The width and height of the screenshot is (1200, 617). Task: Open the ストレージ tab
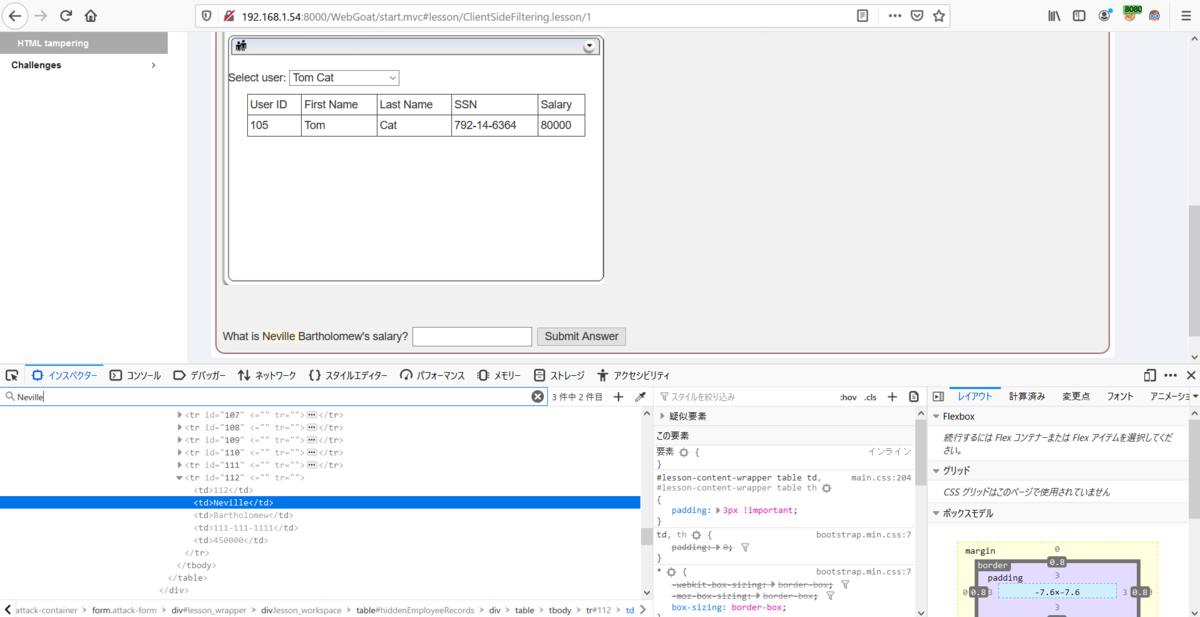559,376
